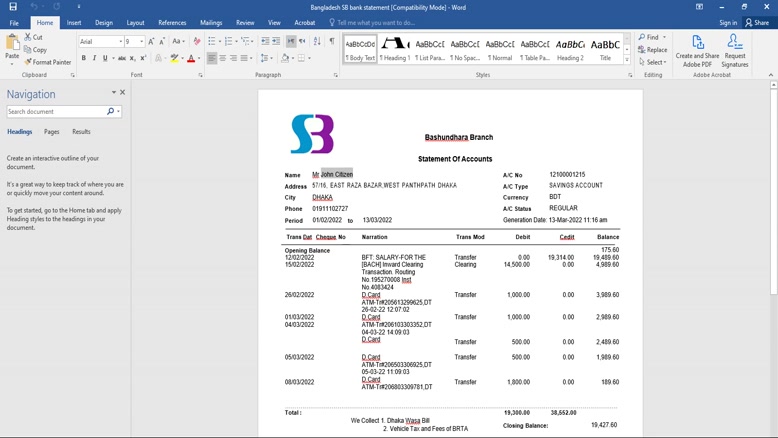This screenshot has height=438, width=778.
Task: Click the Replace button
Action: coord(653,50)
